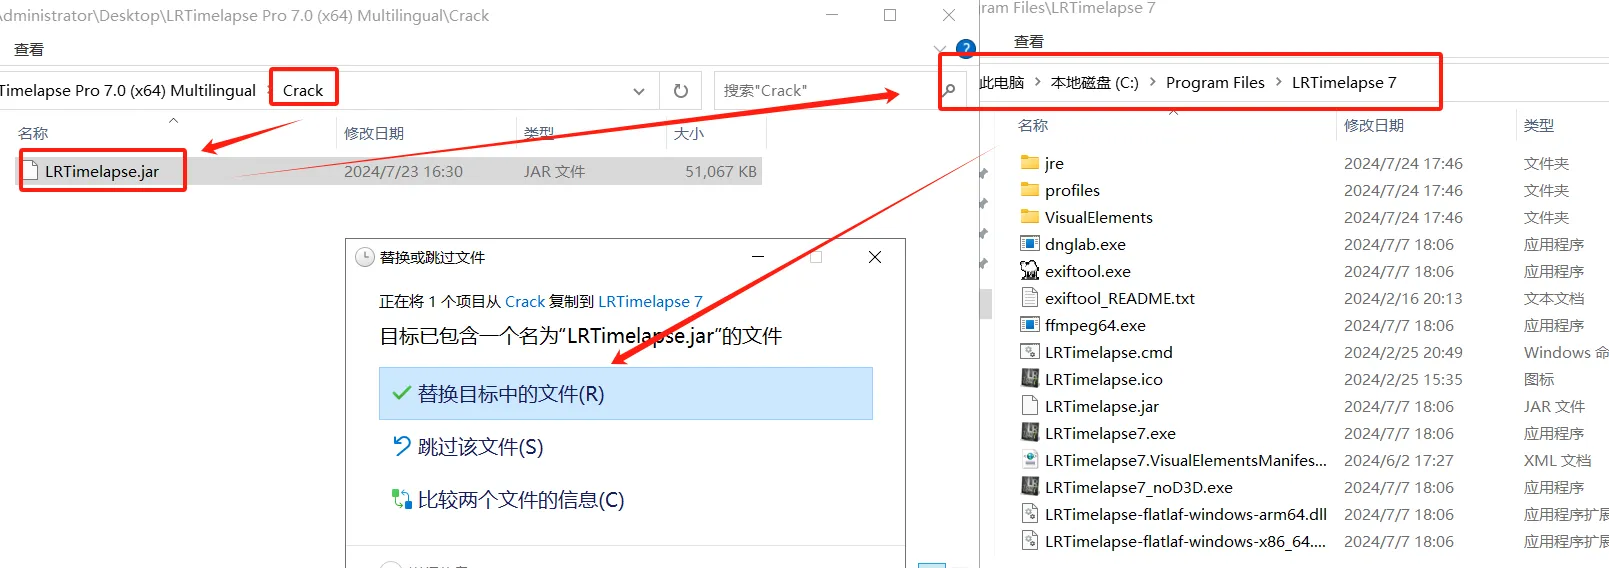
Task: Open 查看 menu in Crack window
Action: point(29,49)
